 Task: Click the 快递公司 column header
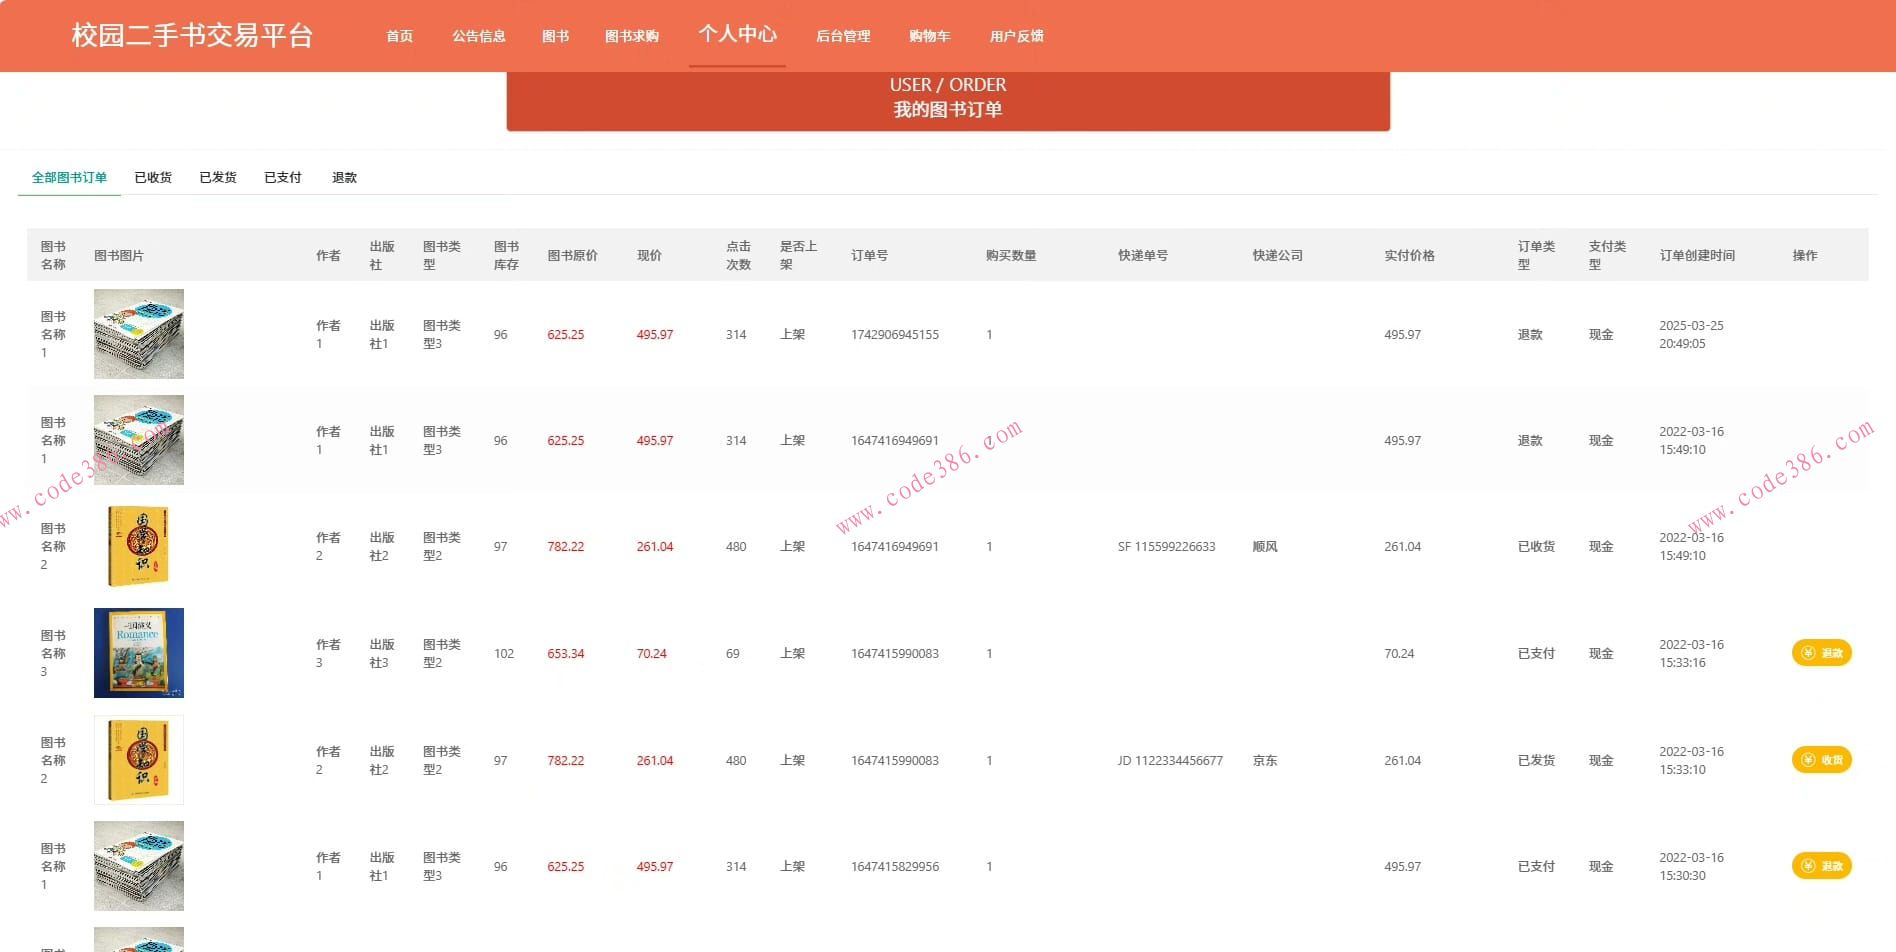tap(1278, 256)
